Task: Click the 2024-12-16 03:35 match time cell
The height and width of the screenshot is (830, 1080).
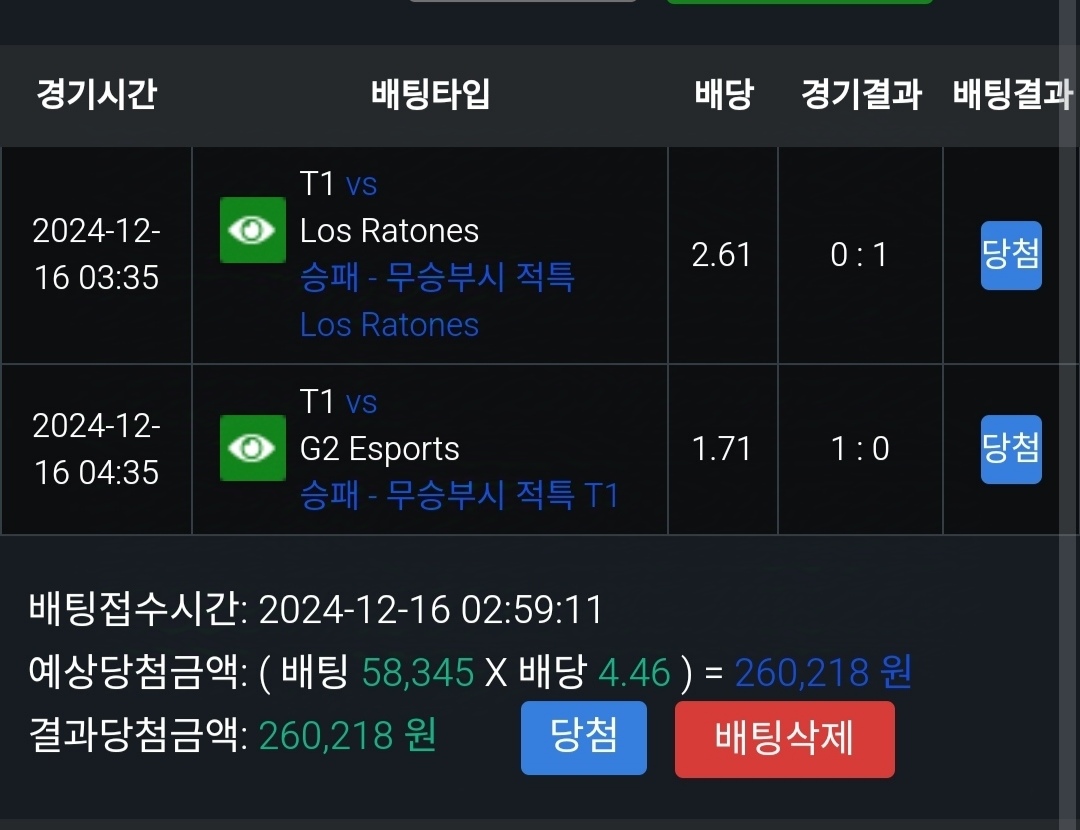Action: pyautogui.click(x=96, y=255)
